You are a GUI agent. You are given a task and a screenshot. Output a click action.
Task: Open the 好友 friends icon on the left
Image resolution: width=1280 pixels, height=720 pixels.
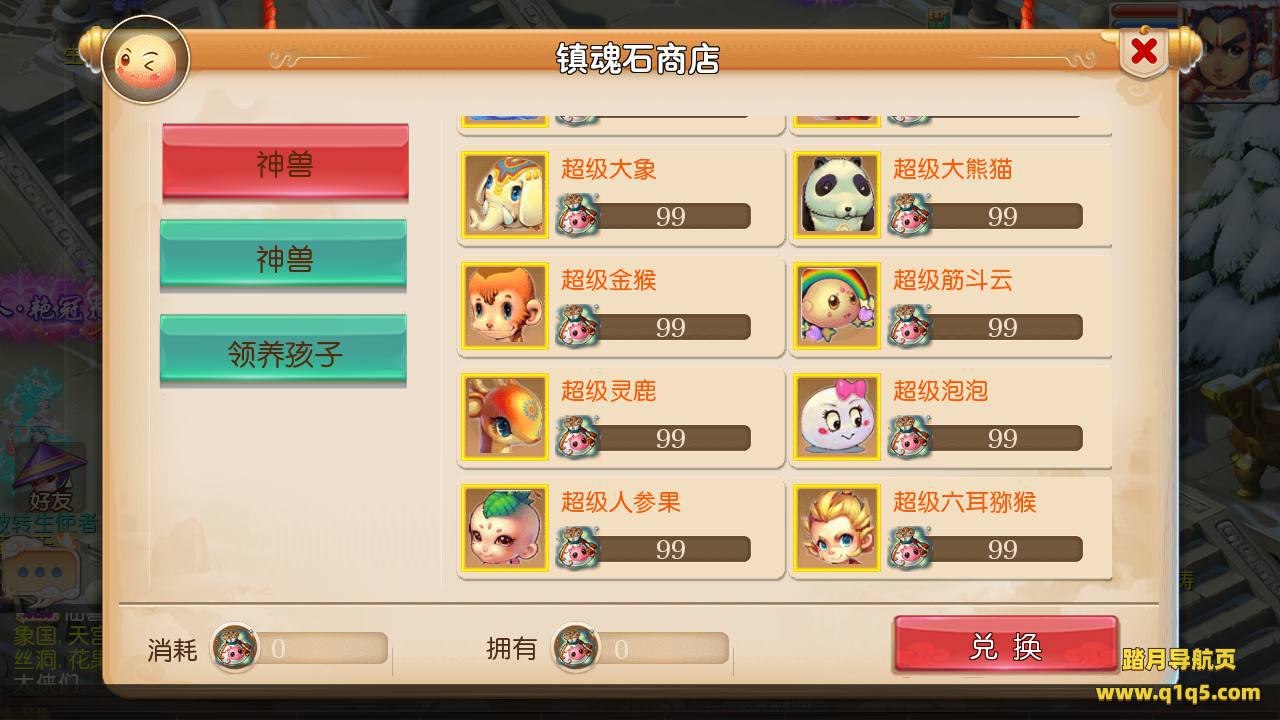(x=48, y=478)
